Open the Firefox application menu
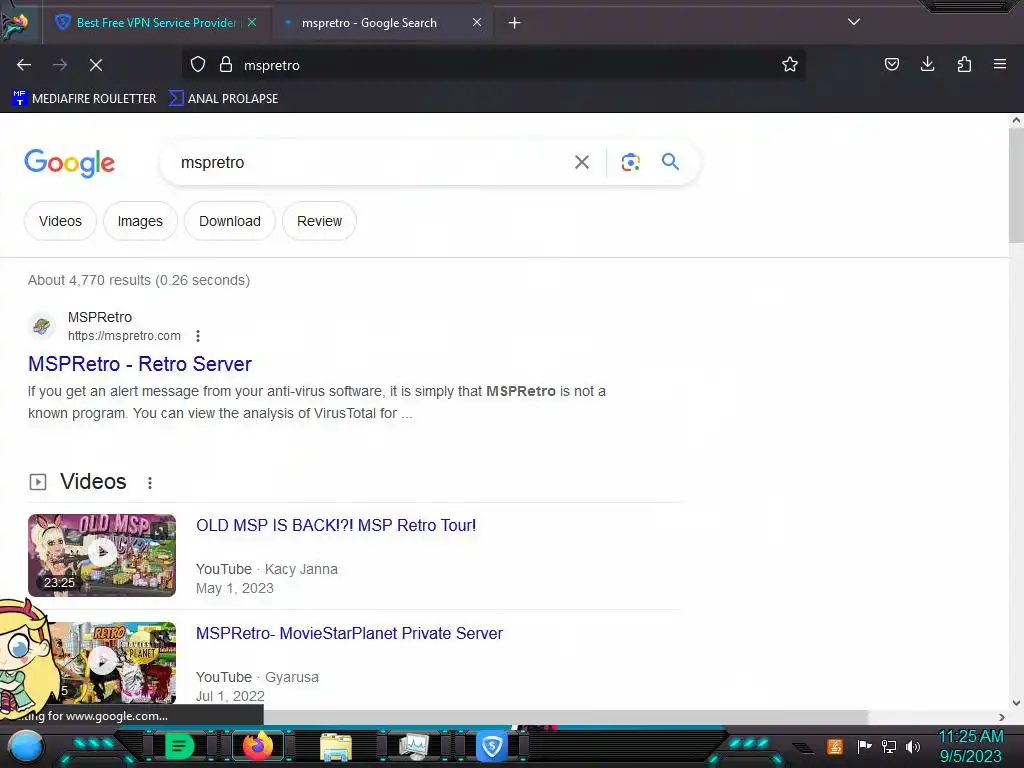This screenshot has width=1024, height=768. click(x=1000, y=64)
